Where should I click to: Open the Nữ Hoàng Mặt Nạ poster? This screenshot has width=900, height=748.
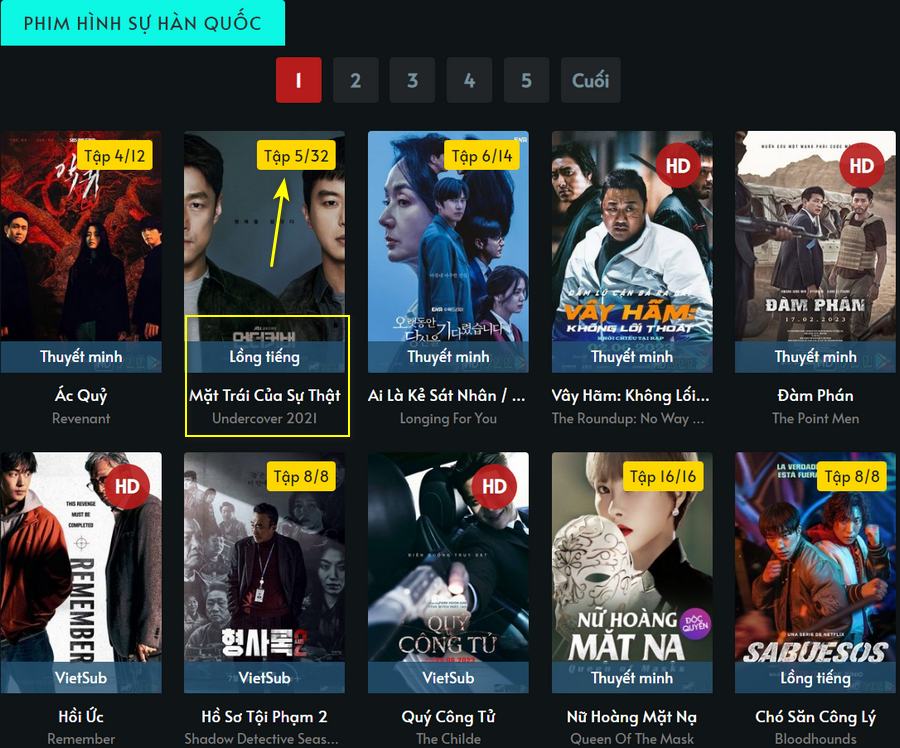(632, 572)
